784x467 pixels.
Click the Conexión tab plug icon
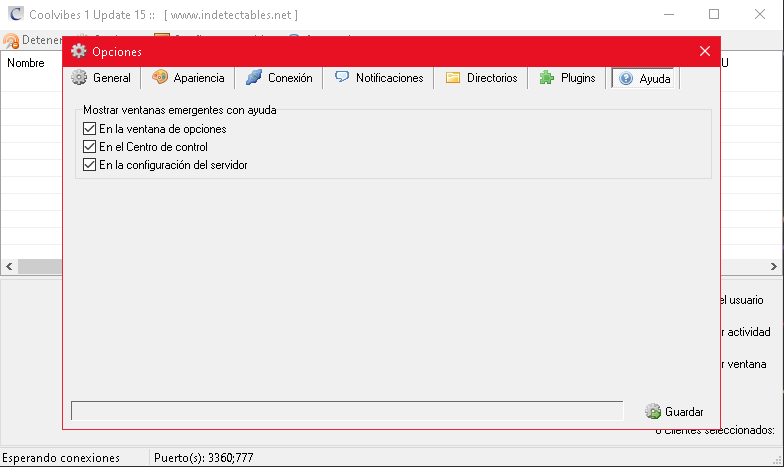coord(254,78)
